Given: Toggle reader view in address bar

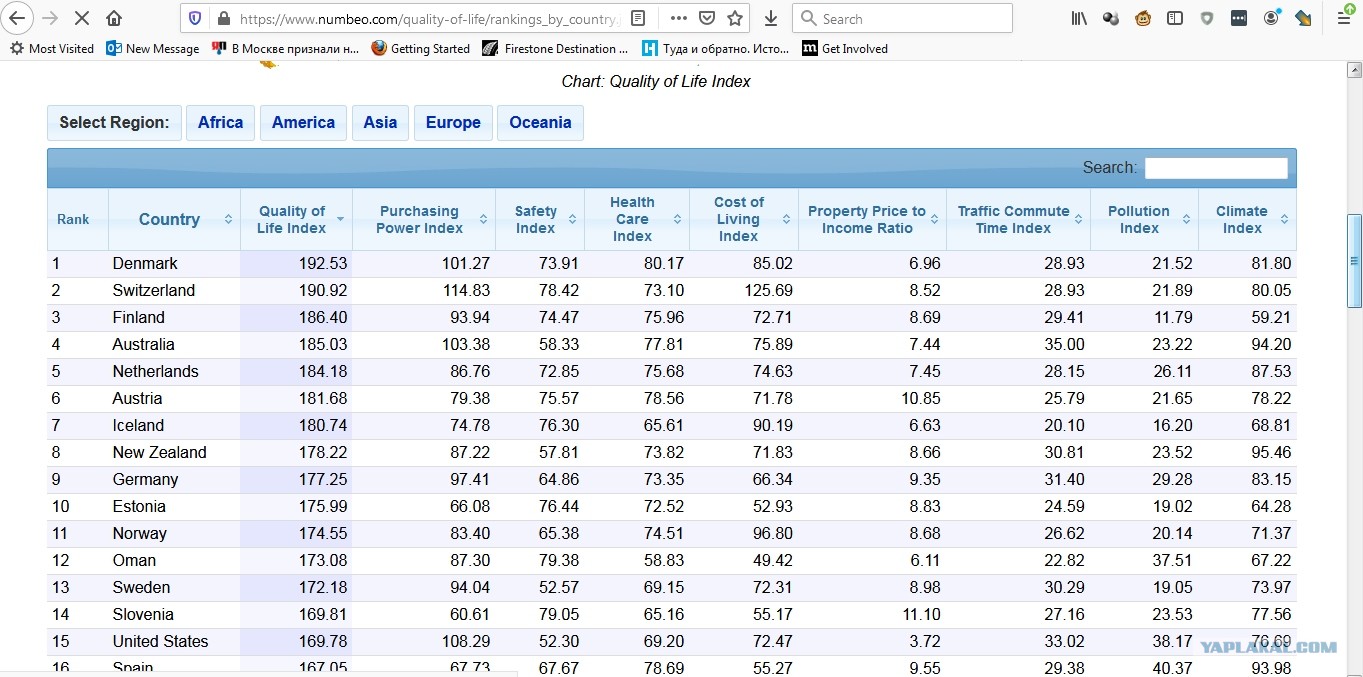Looking at the screenshot, I should 638,18.
